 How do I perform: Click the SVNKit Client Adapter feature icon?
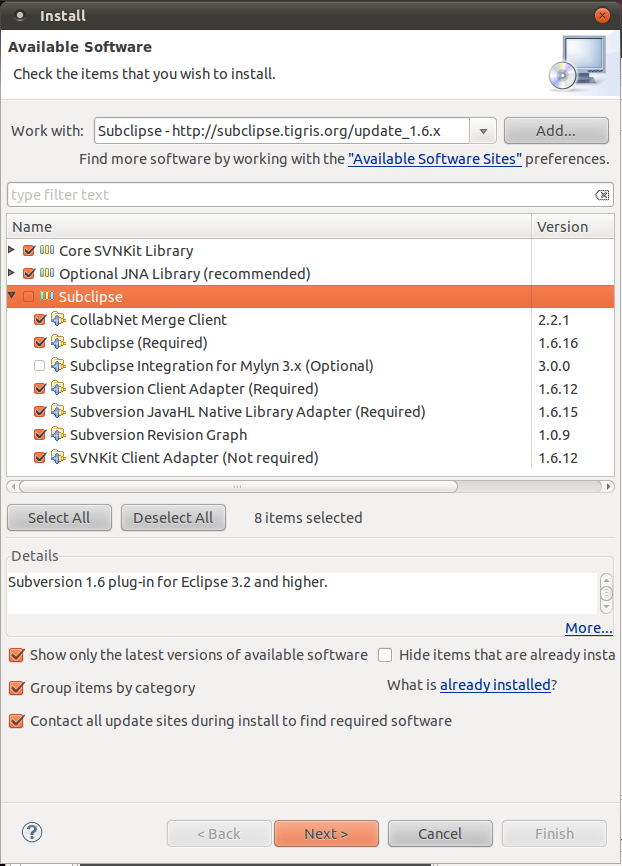coord(58,457)
